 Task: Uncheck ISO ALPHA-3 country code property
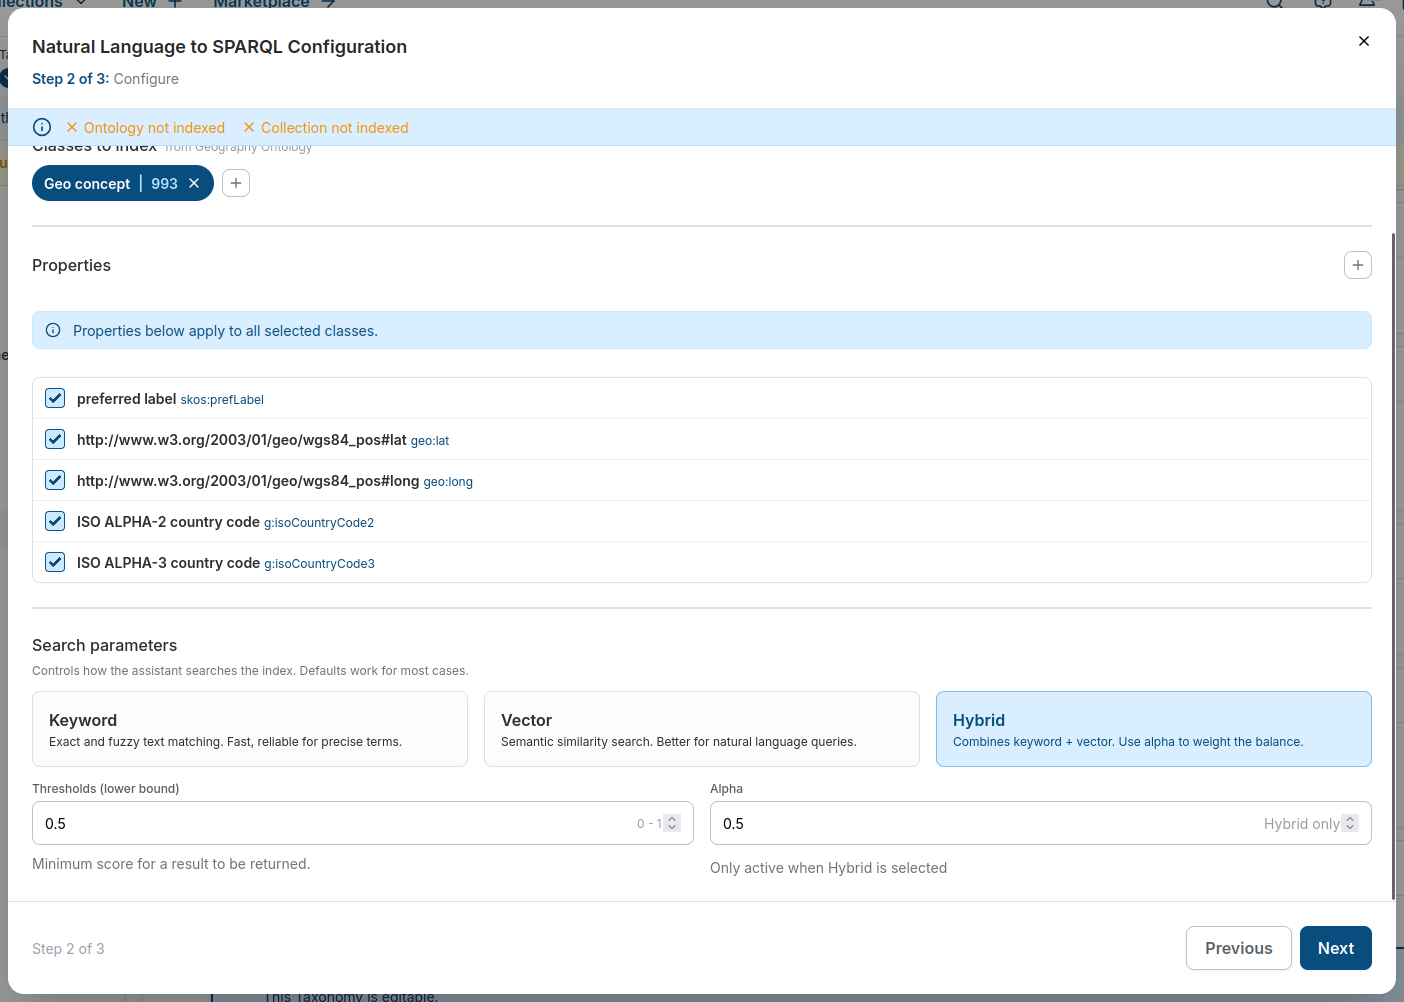click(55, 562)
